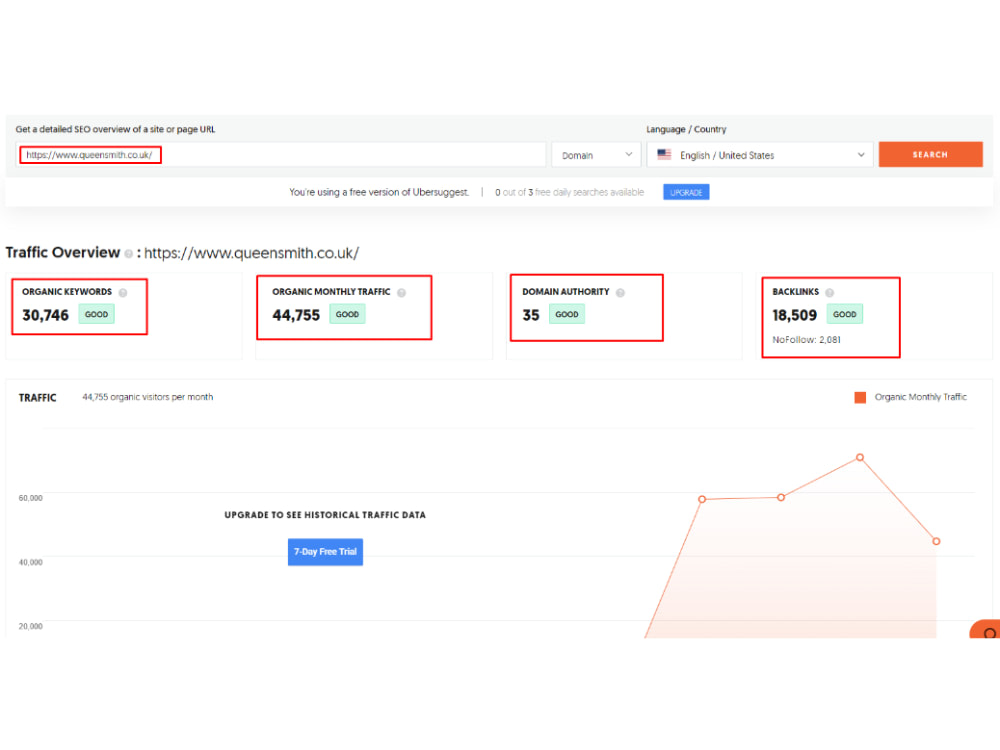
Task: Click the NoFollow: 2,081 text
Action: tap(806, 340)
